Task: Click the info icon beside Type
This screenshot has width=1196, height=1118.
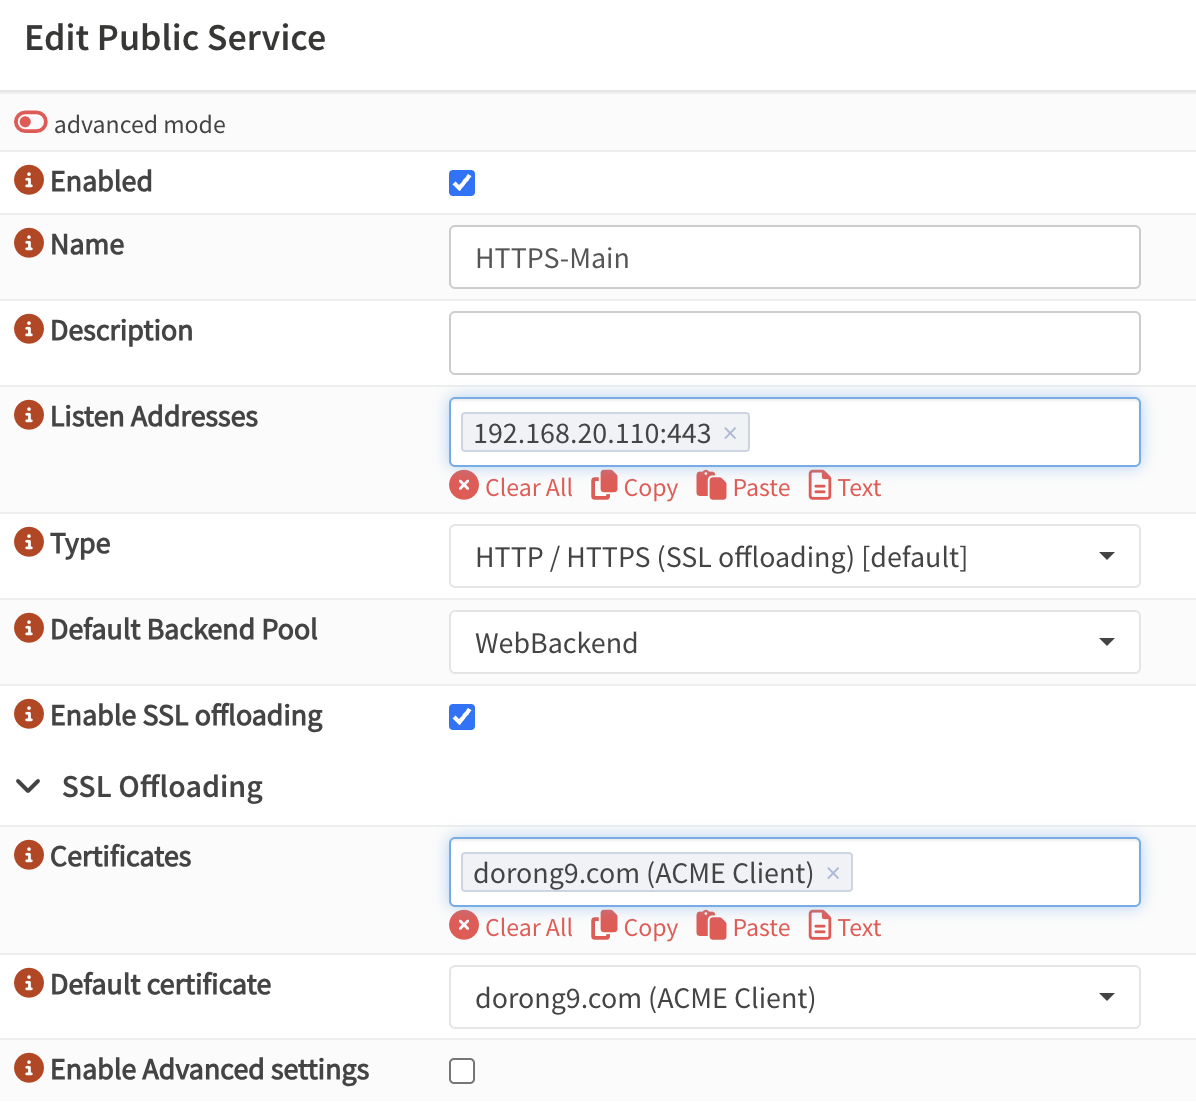Action: click(29, 543)
